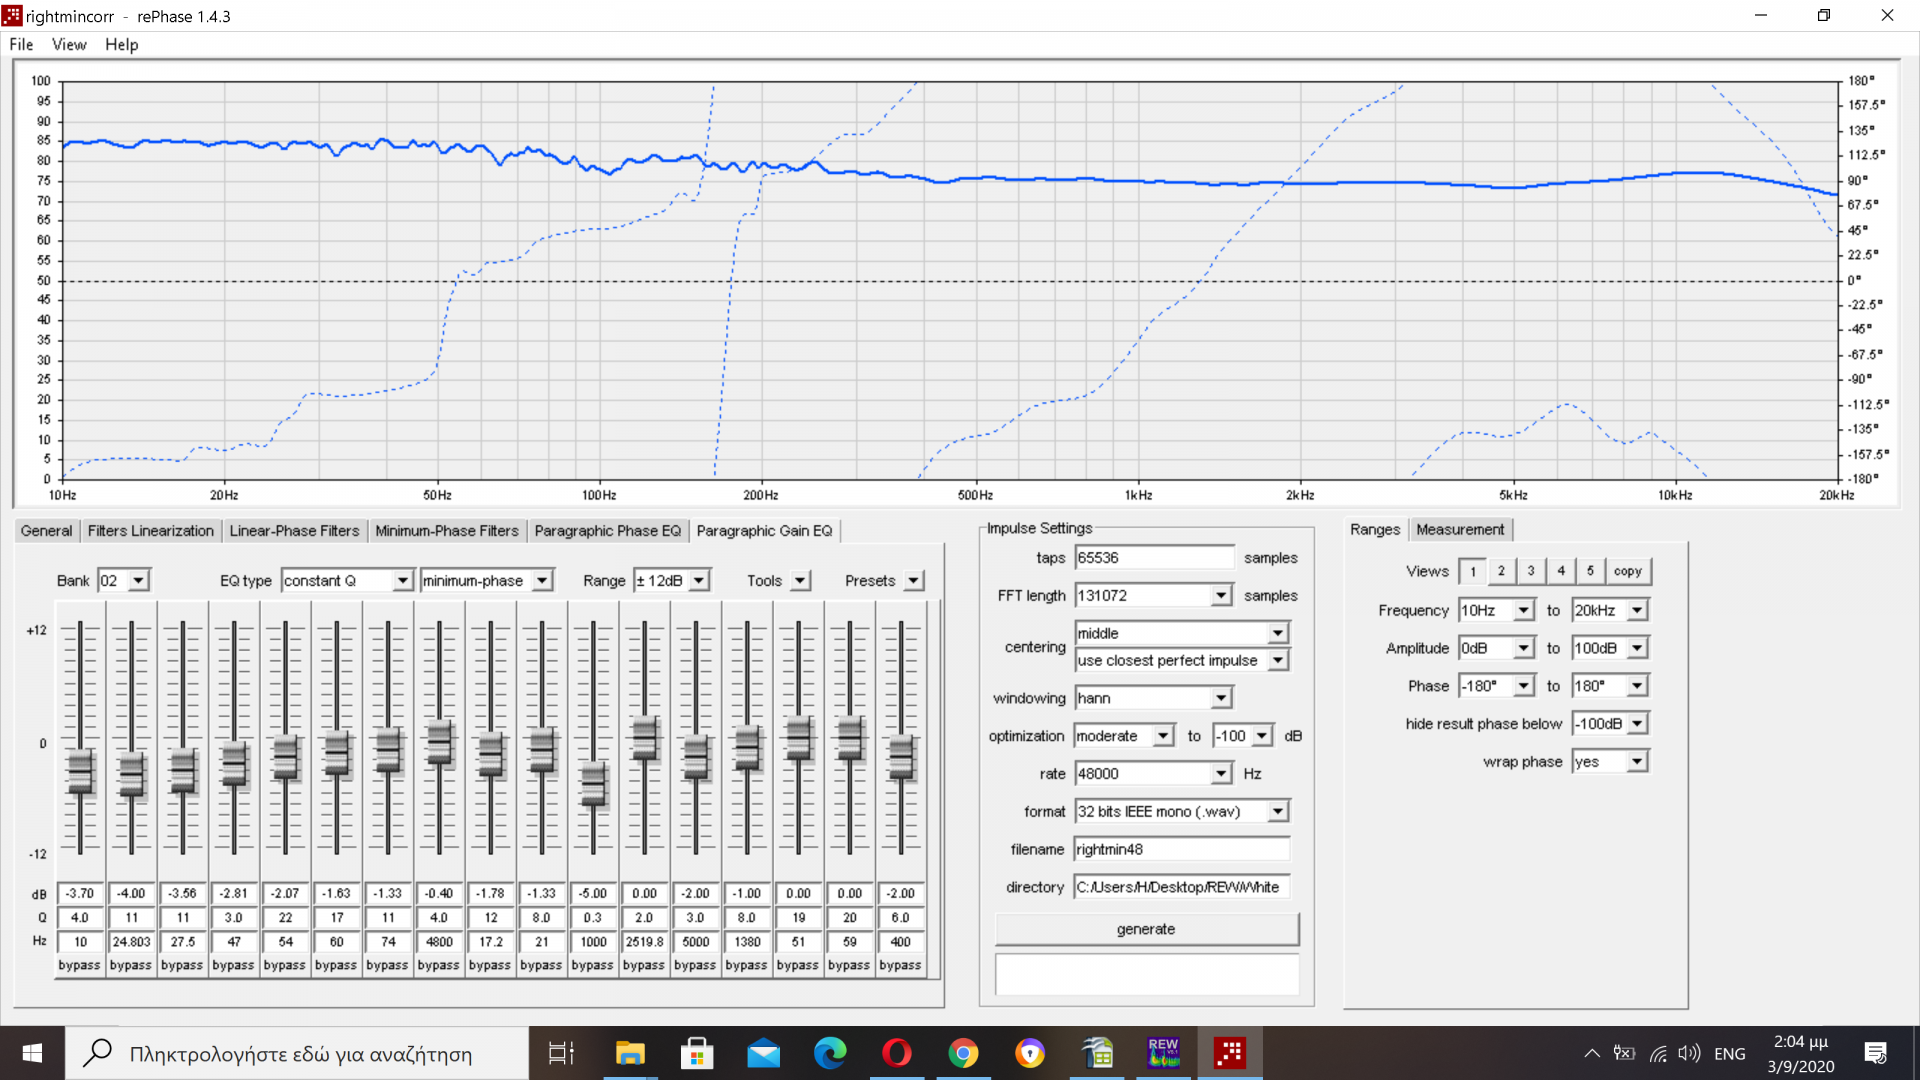Switch to Paragraphic Phase EQ tab
The image size is (1920, 1080).
[607, 531]
